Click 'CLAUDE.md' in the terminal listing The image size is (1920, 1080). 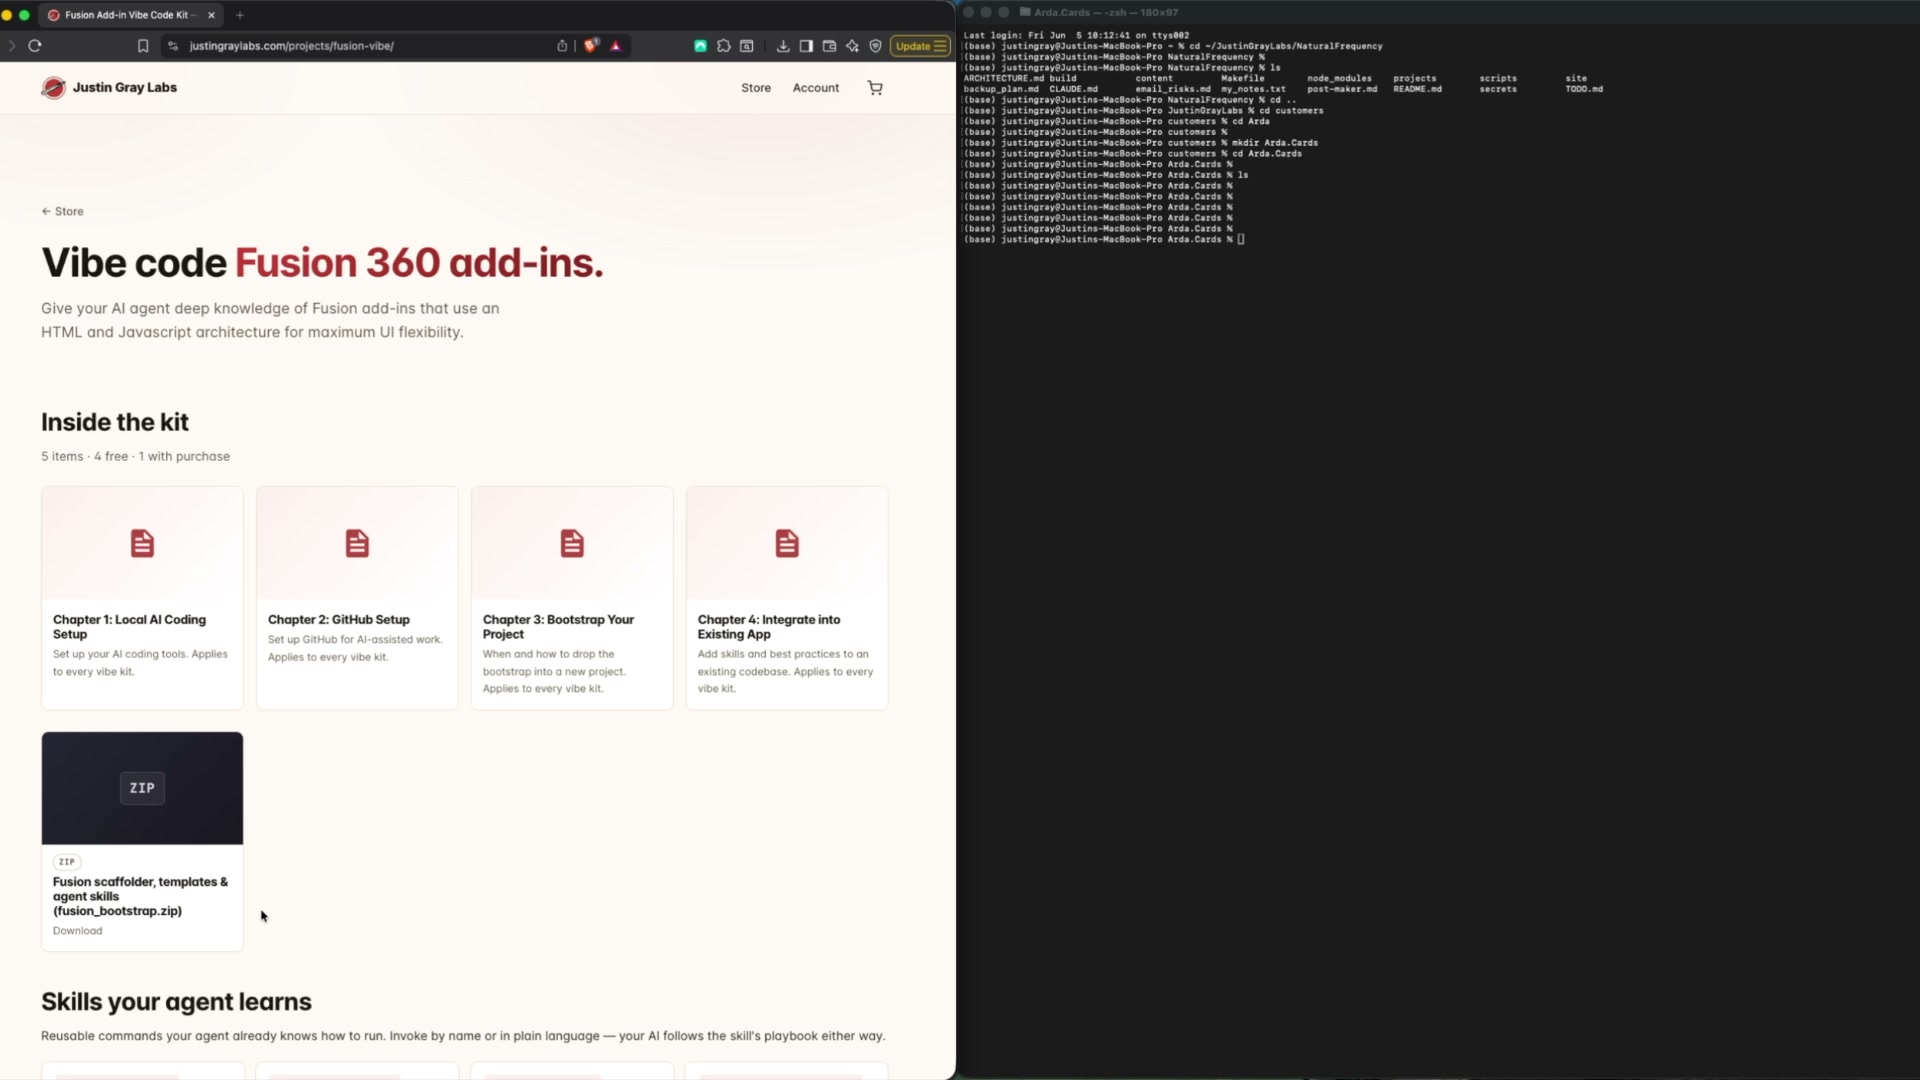[x=1073, y=89]
